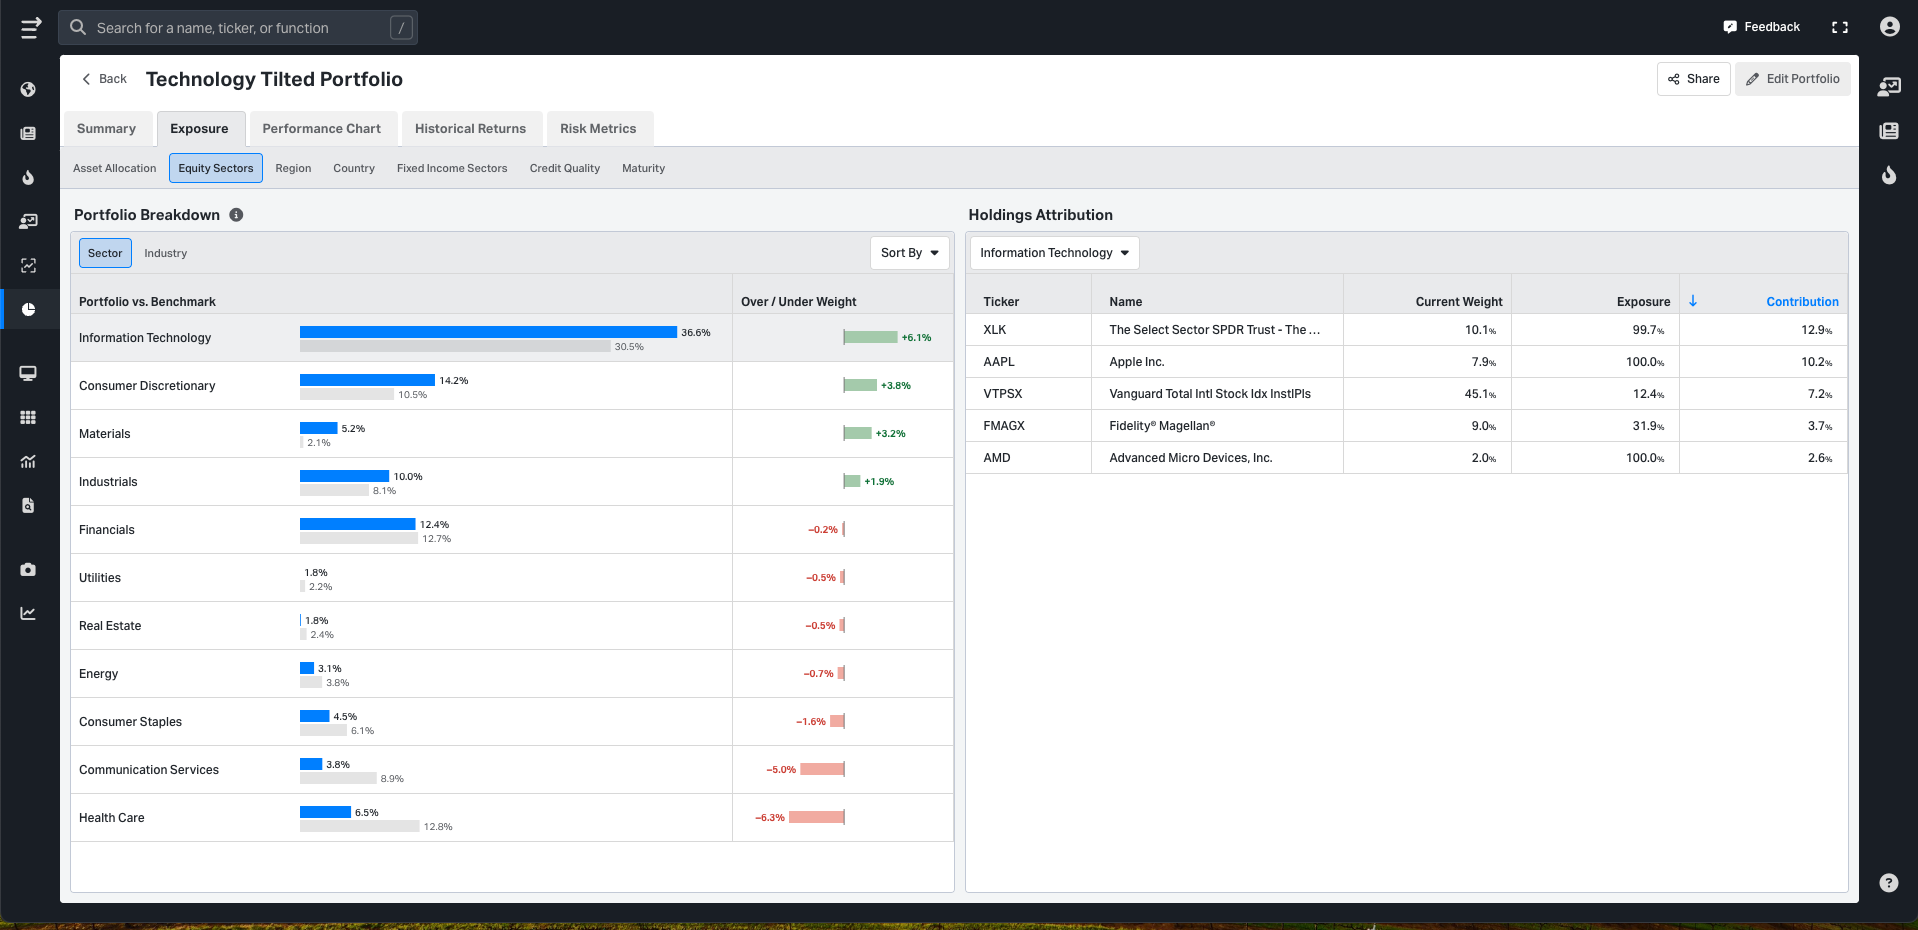Select the grid heatmap sidebar icon

[28, 417]
